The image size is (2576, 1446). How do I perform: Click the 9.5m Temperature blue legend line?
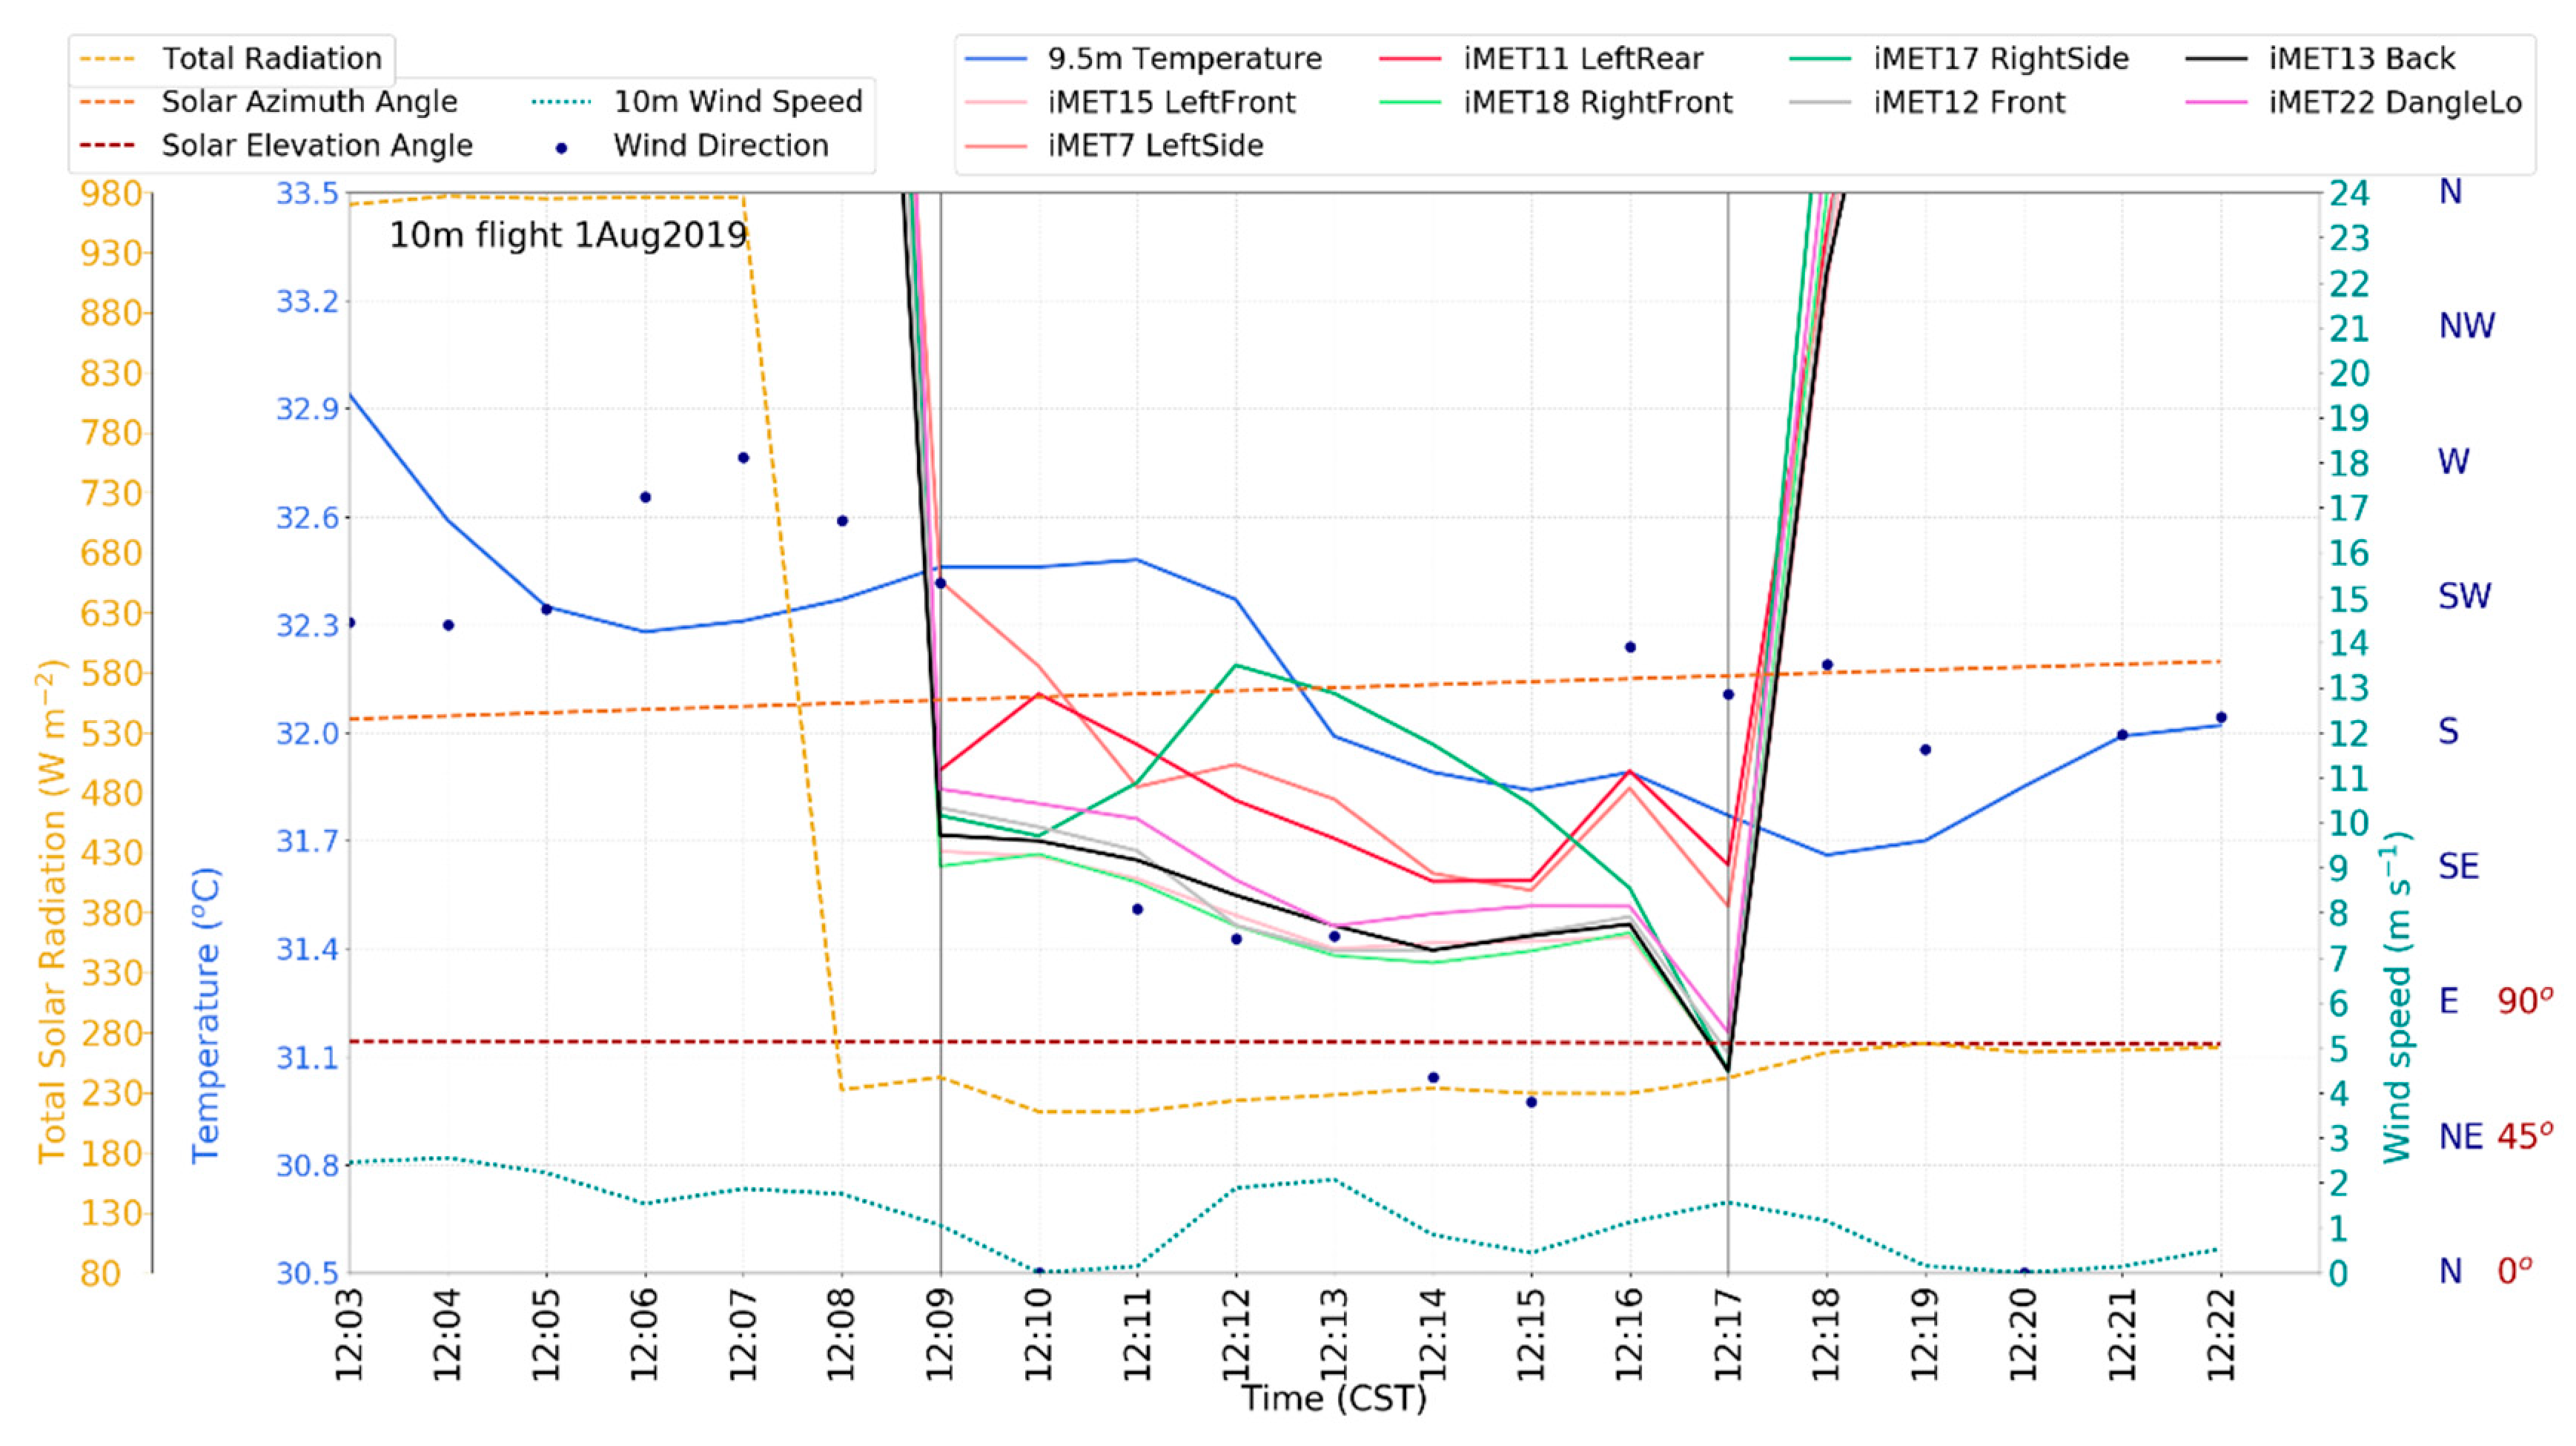pyautogui.click(x=995, y=59)
